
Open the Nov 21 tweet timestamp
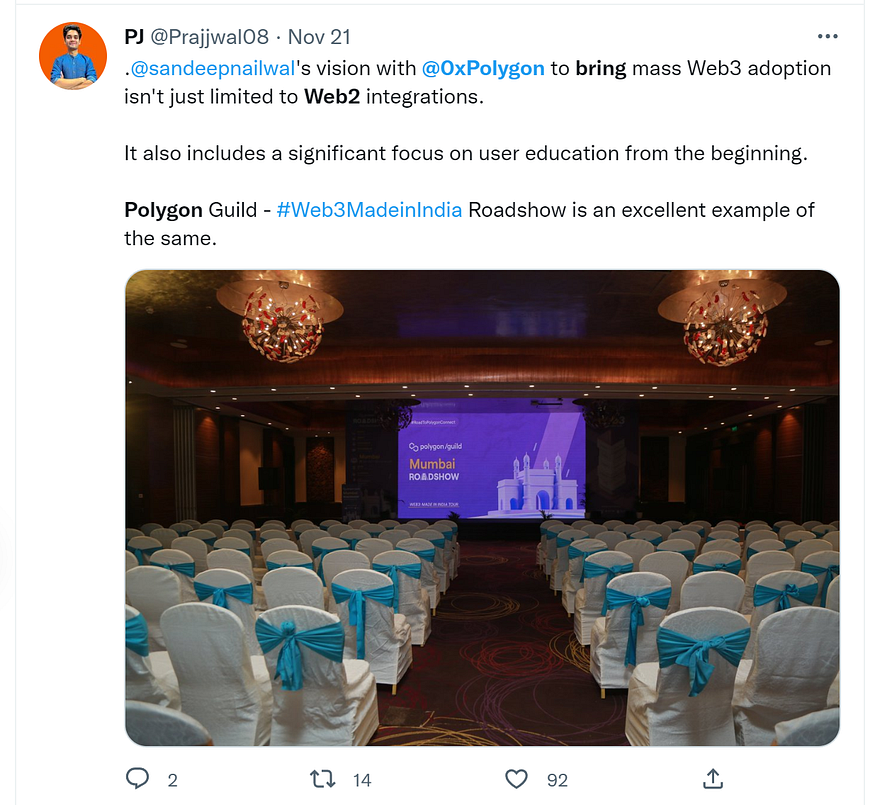319,37
